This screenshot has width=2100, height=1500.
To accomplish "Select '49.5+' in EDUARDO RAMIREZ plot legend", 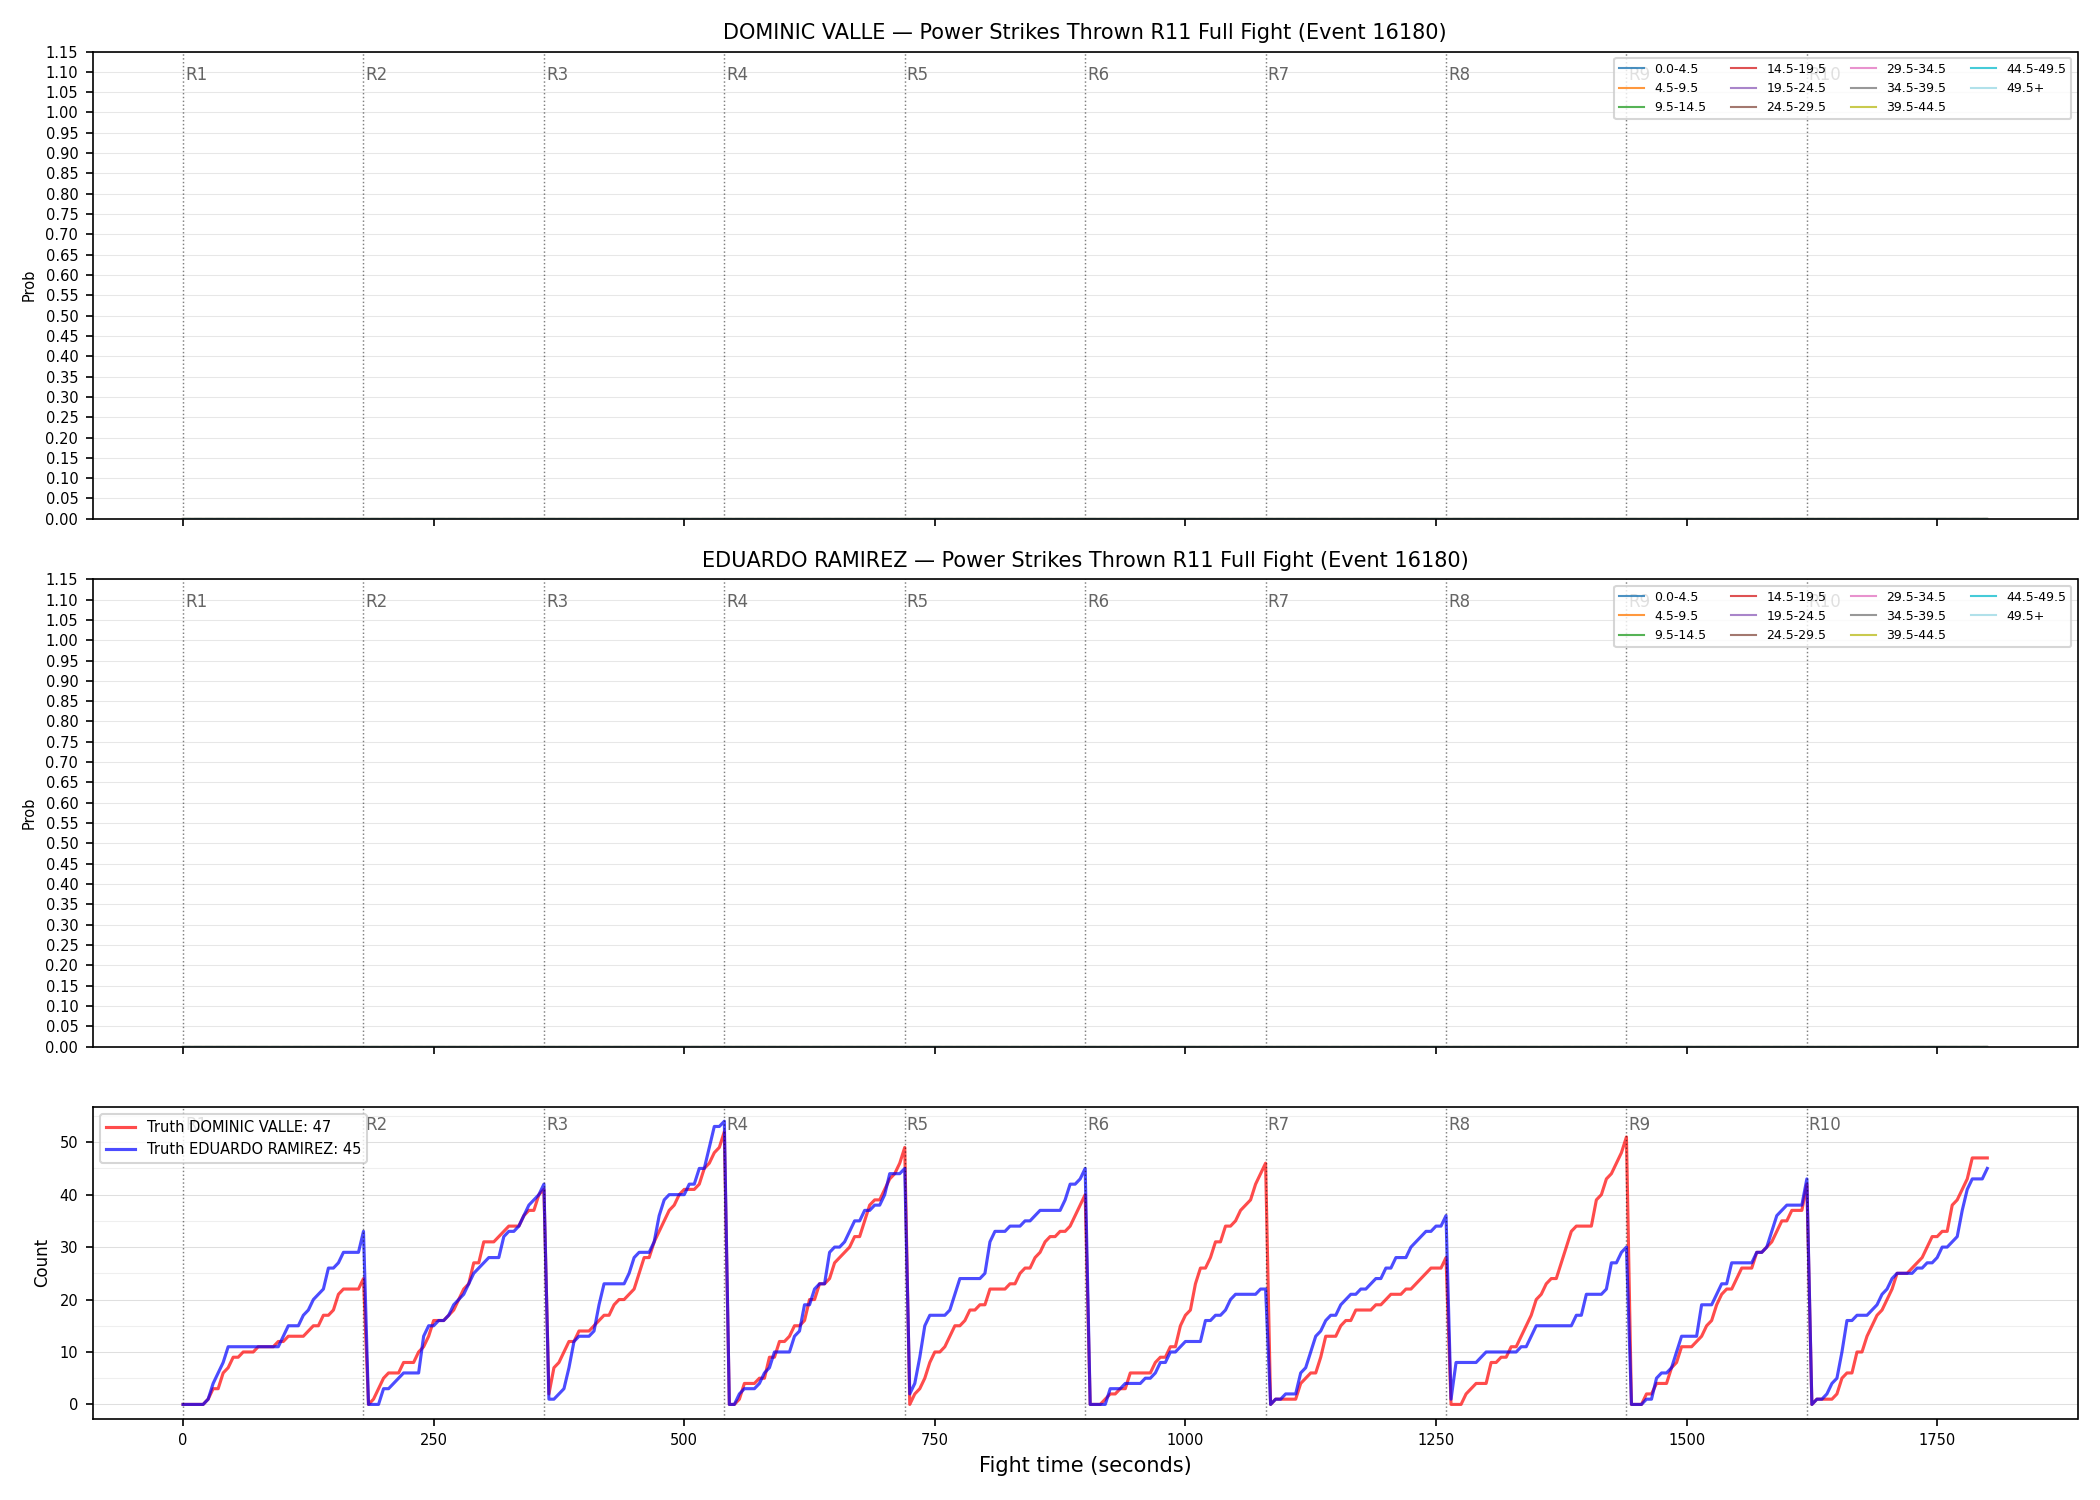I will point(2025,616).
